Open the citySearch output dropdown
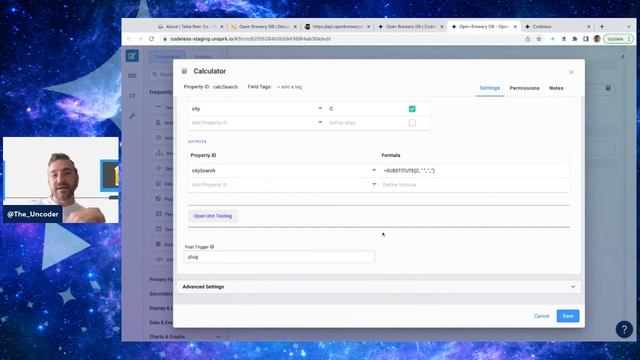 [x=374, y=170]
